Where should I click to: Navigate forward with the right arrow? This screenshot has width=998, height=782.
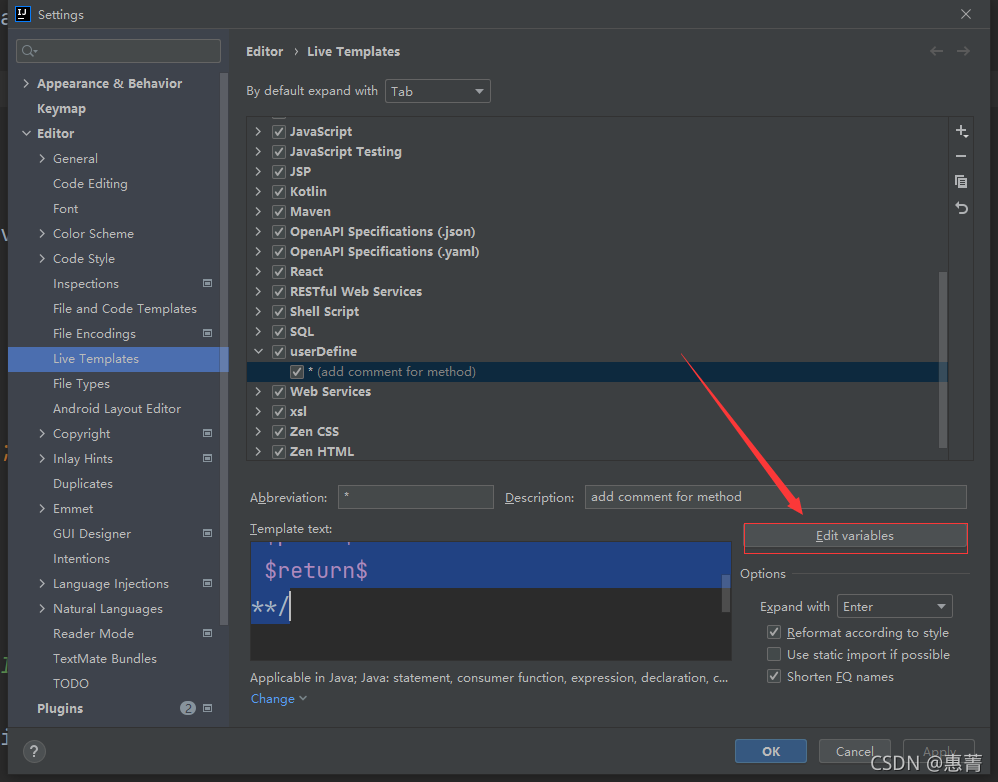[963, 51]
